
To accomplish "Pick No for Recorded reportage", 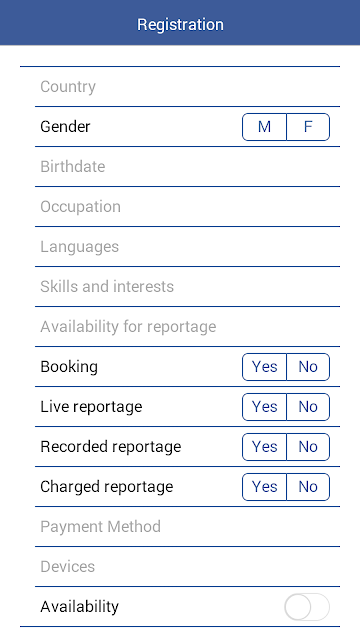I will (308, 447).
